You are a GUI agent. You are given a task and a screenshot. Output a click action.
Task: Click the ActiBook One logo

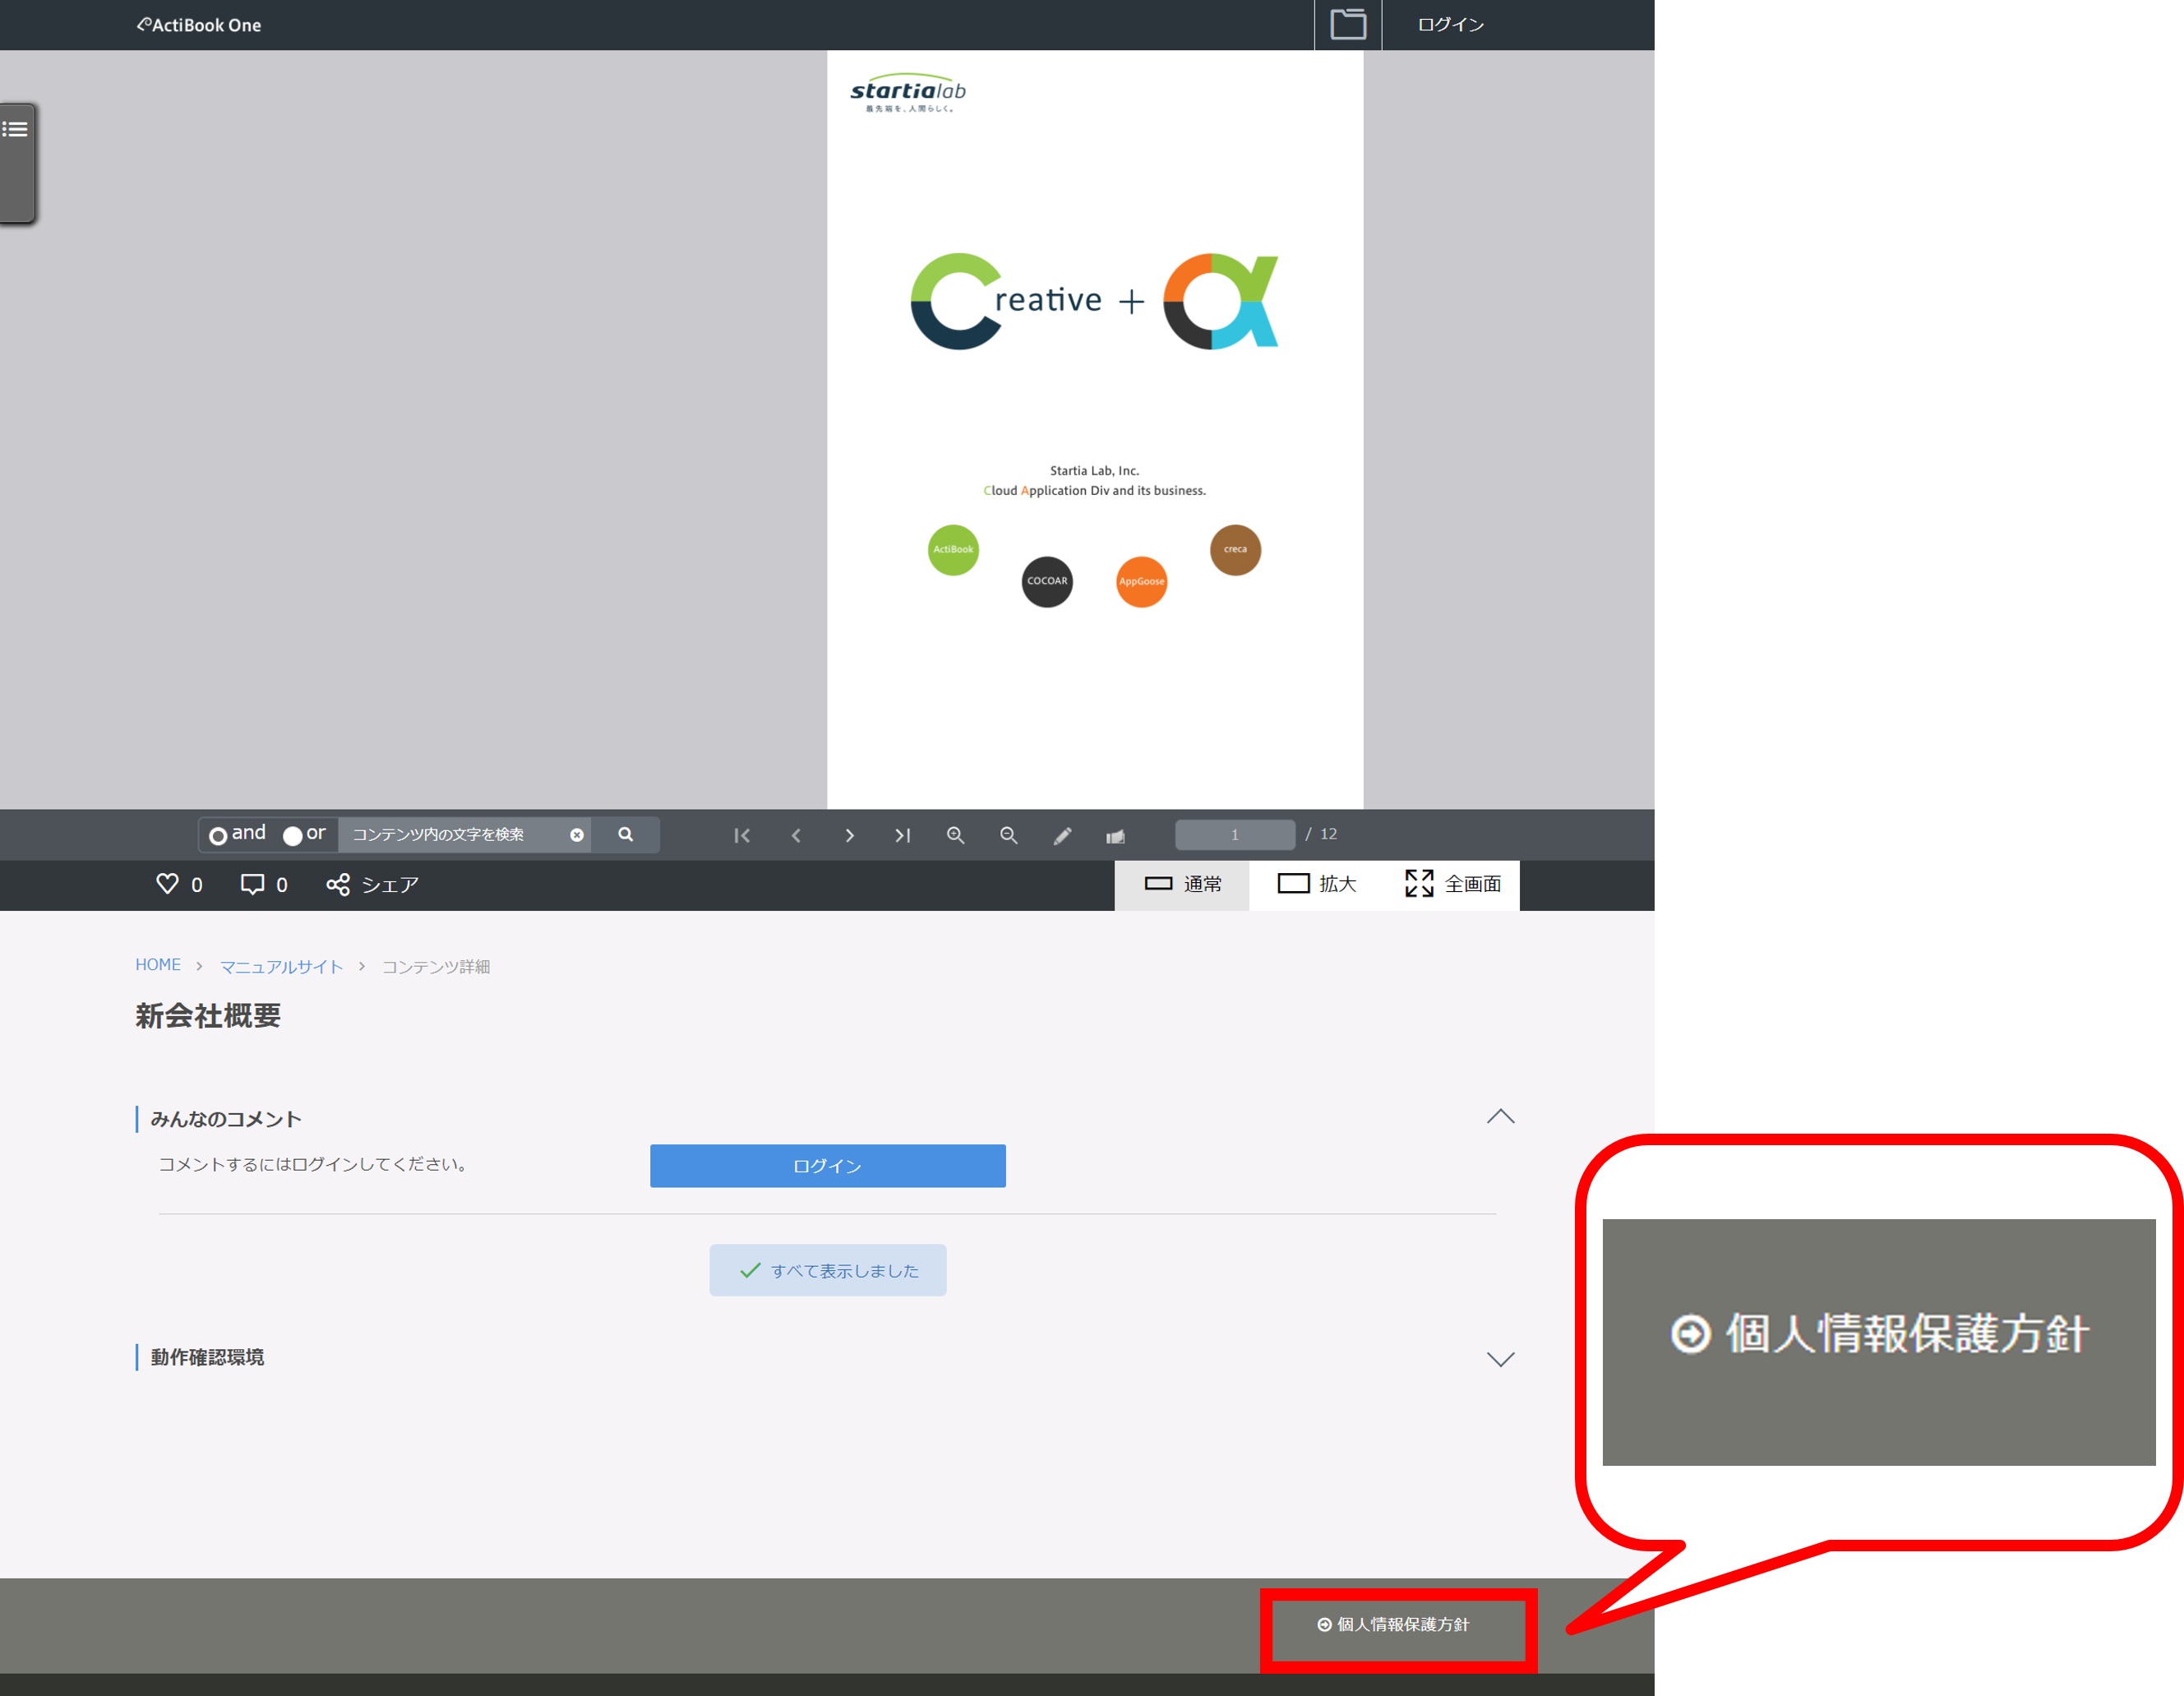(x=199, y=25)
